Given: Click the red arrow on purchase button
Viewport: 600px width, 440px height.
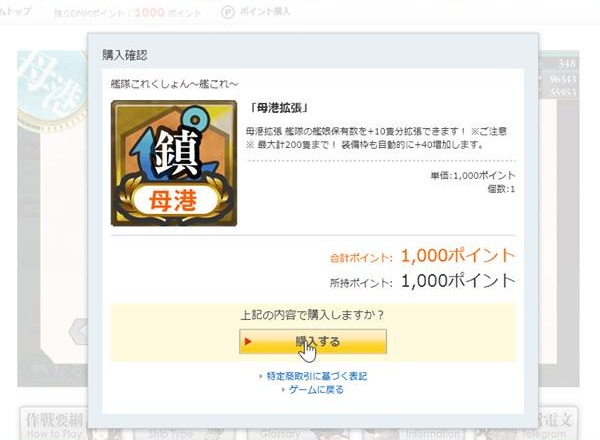Looking at the screenshot, I should 248,341.
